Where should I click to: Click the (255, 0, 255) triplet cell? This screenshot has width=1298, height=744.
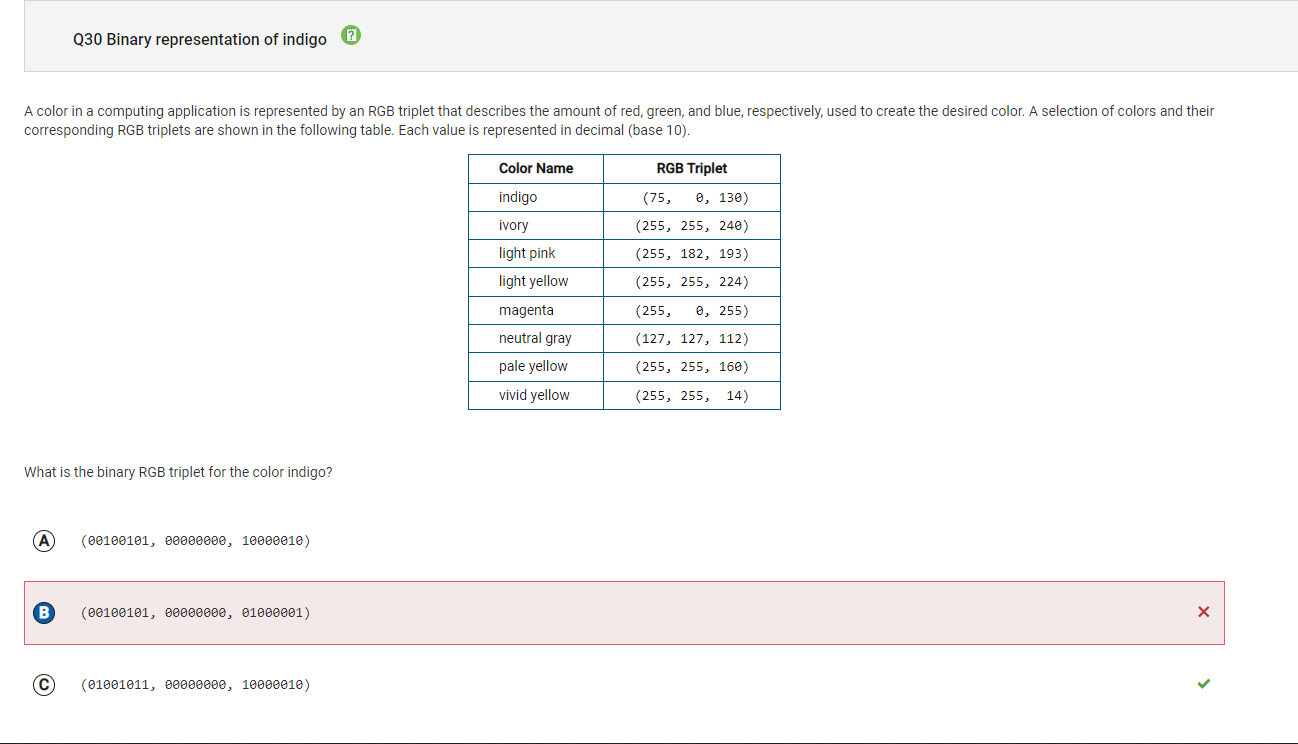tap(692, 310)
